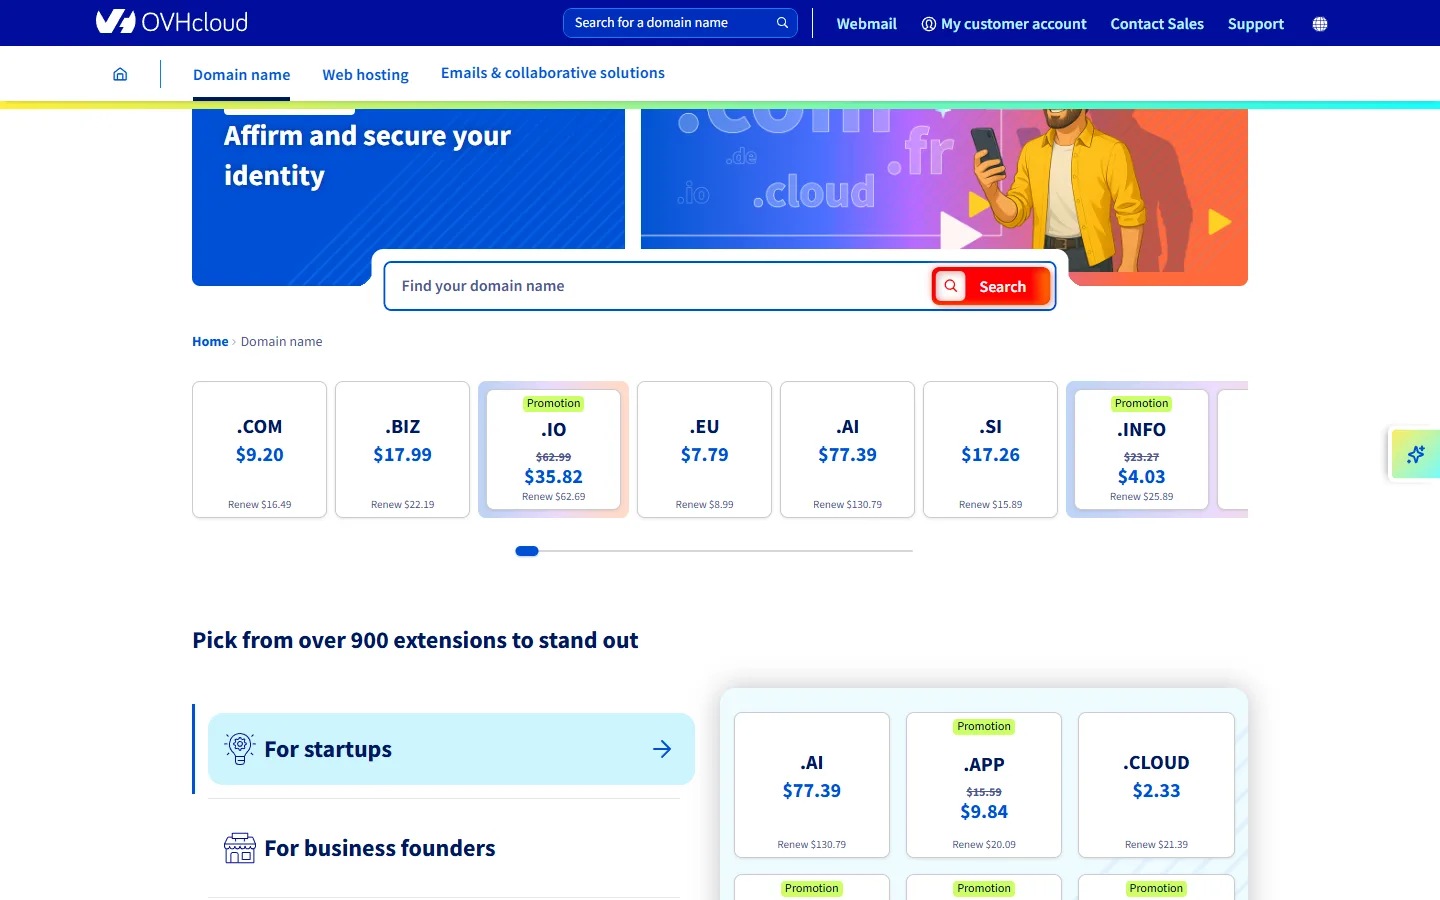Screen dimensions: 1440x900
Task: Expand the For startups category
Action: click(x=451, y=749)
